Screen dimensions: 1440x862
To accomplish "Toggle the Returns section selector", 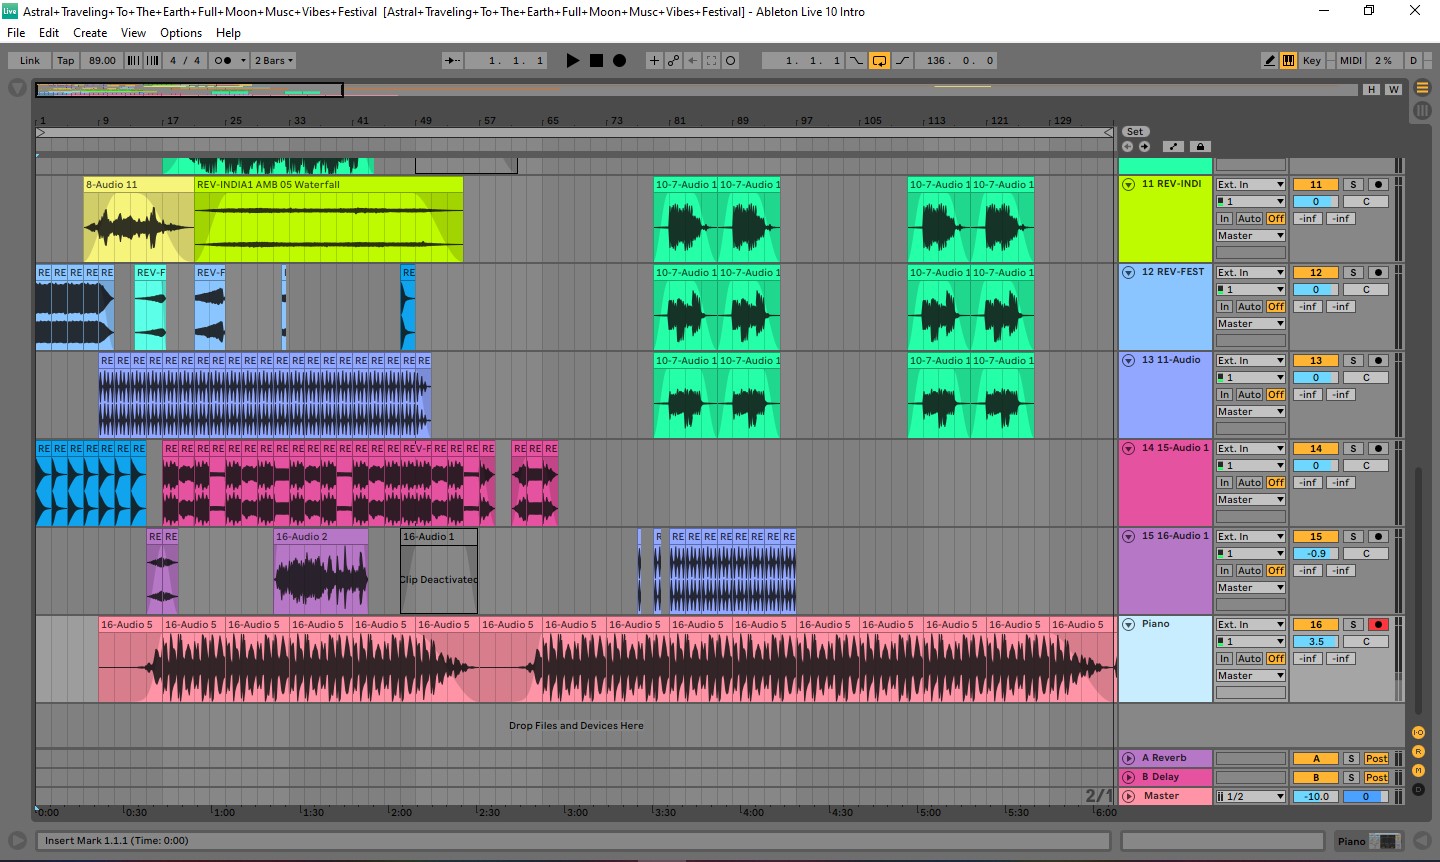I will point(1417,752).
